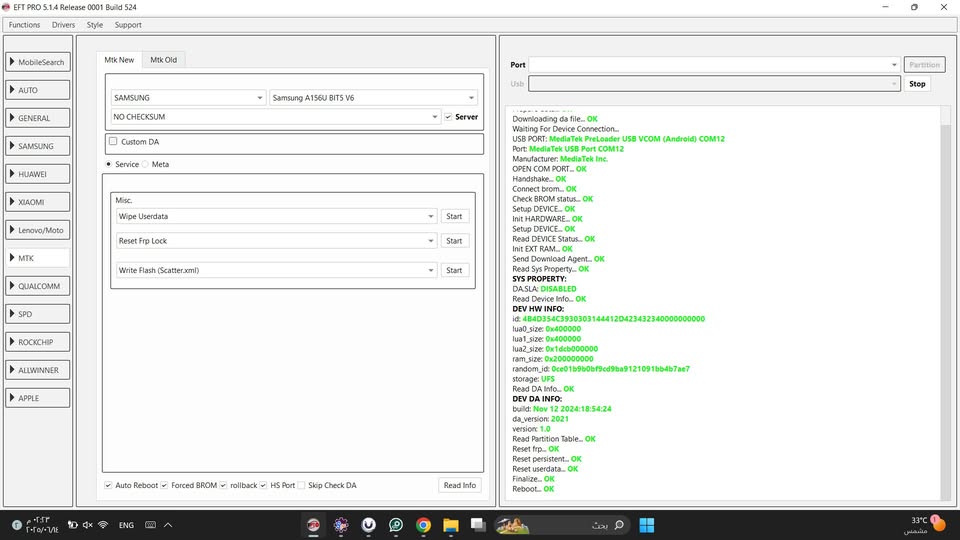The height and width of the screenshot is (540, 960).
Task: Open the SAMSUNG sidebar section
Action: coord(38,146)
